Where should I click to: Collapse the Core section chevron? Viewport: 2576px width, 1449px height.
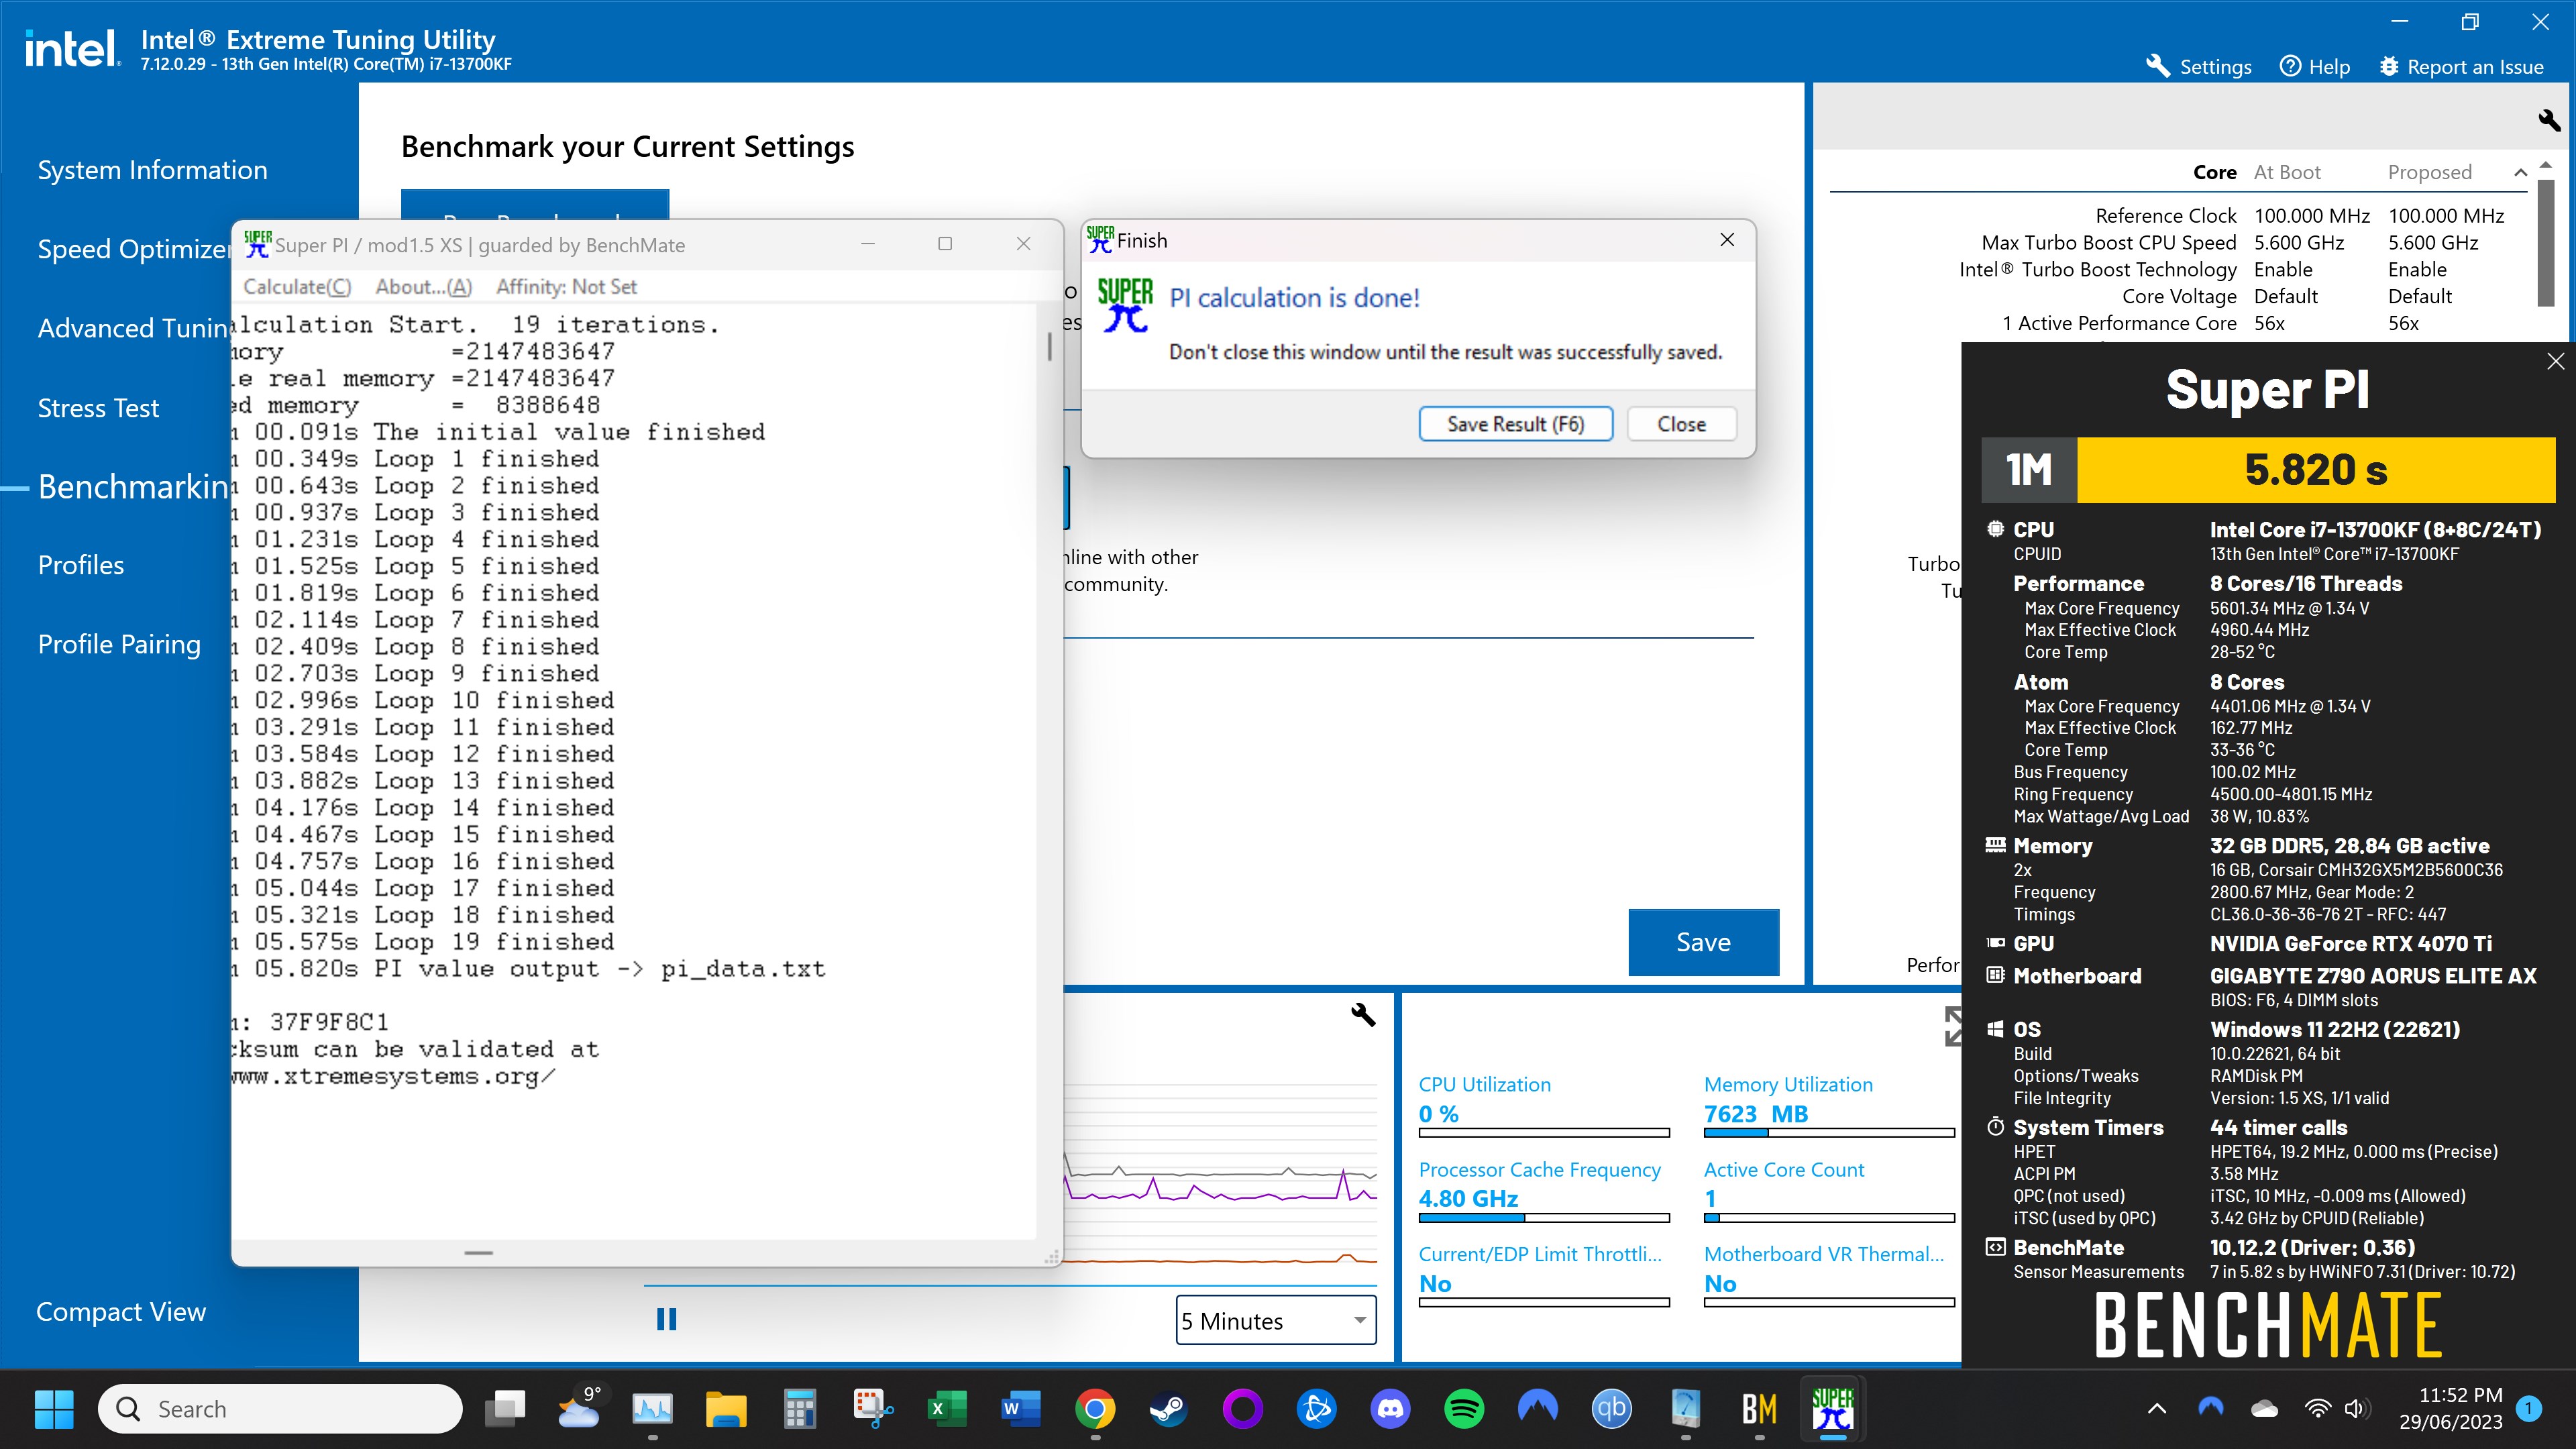(2520, 173)
